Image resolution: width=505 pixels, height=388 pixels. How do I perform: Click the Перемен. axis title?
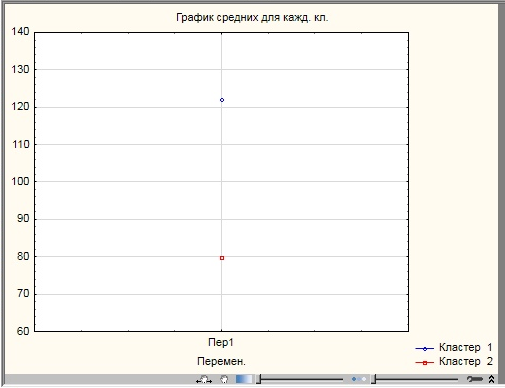pyautogui.click(x=221, y=361)
